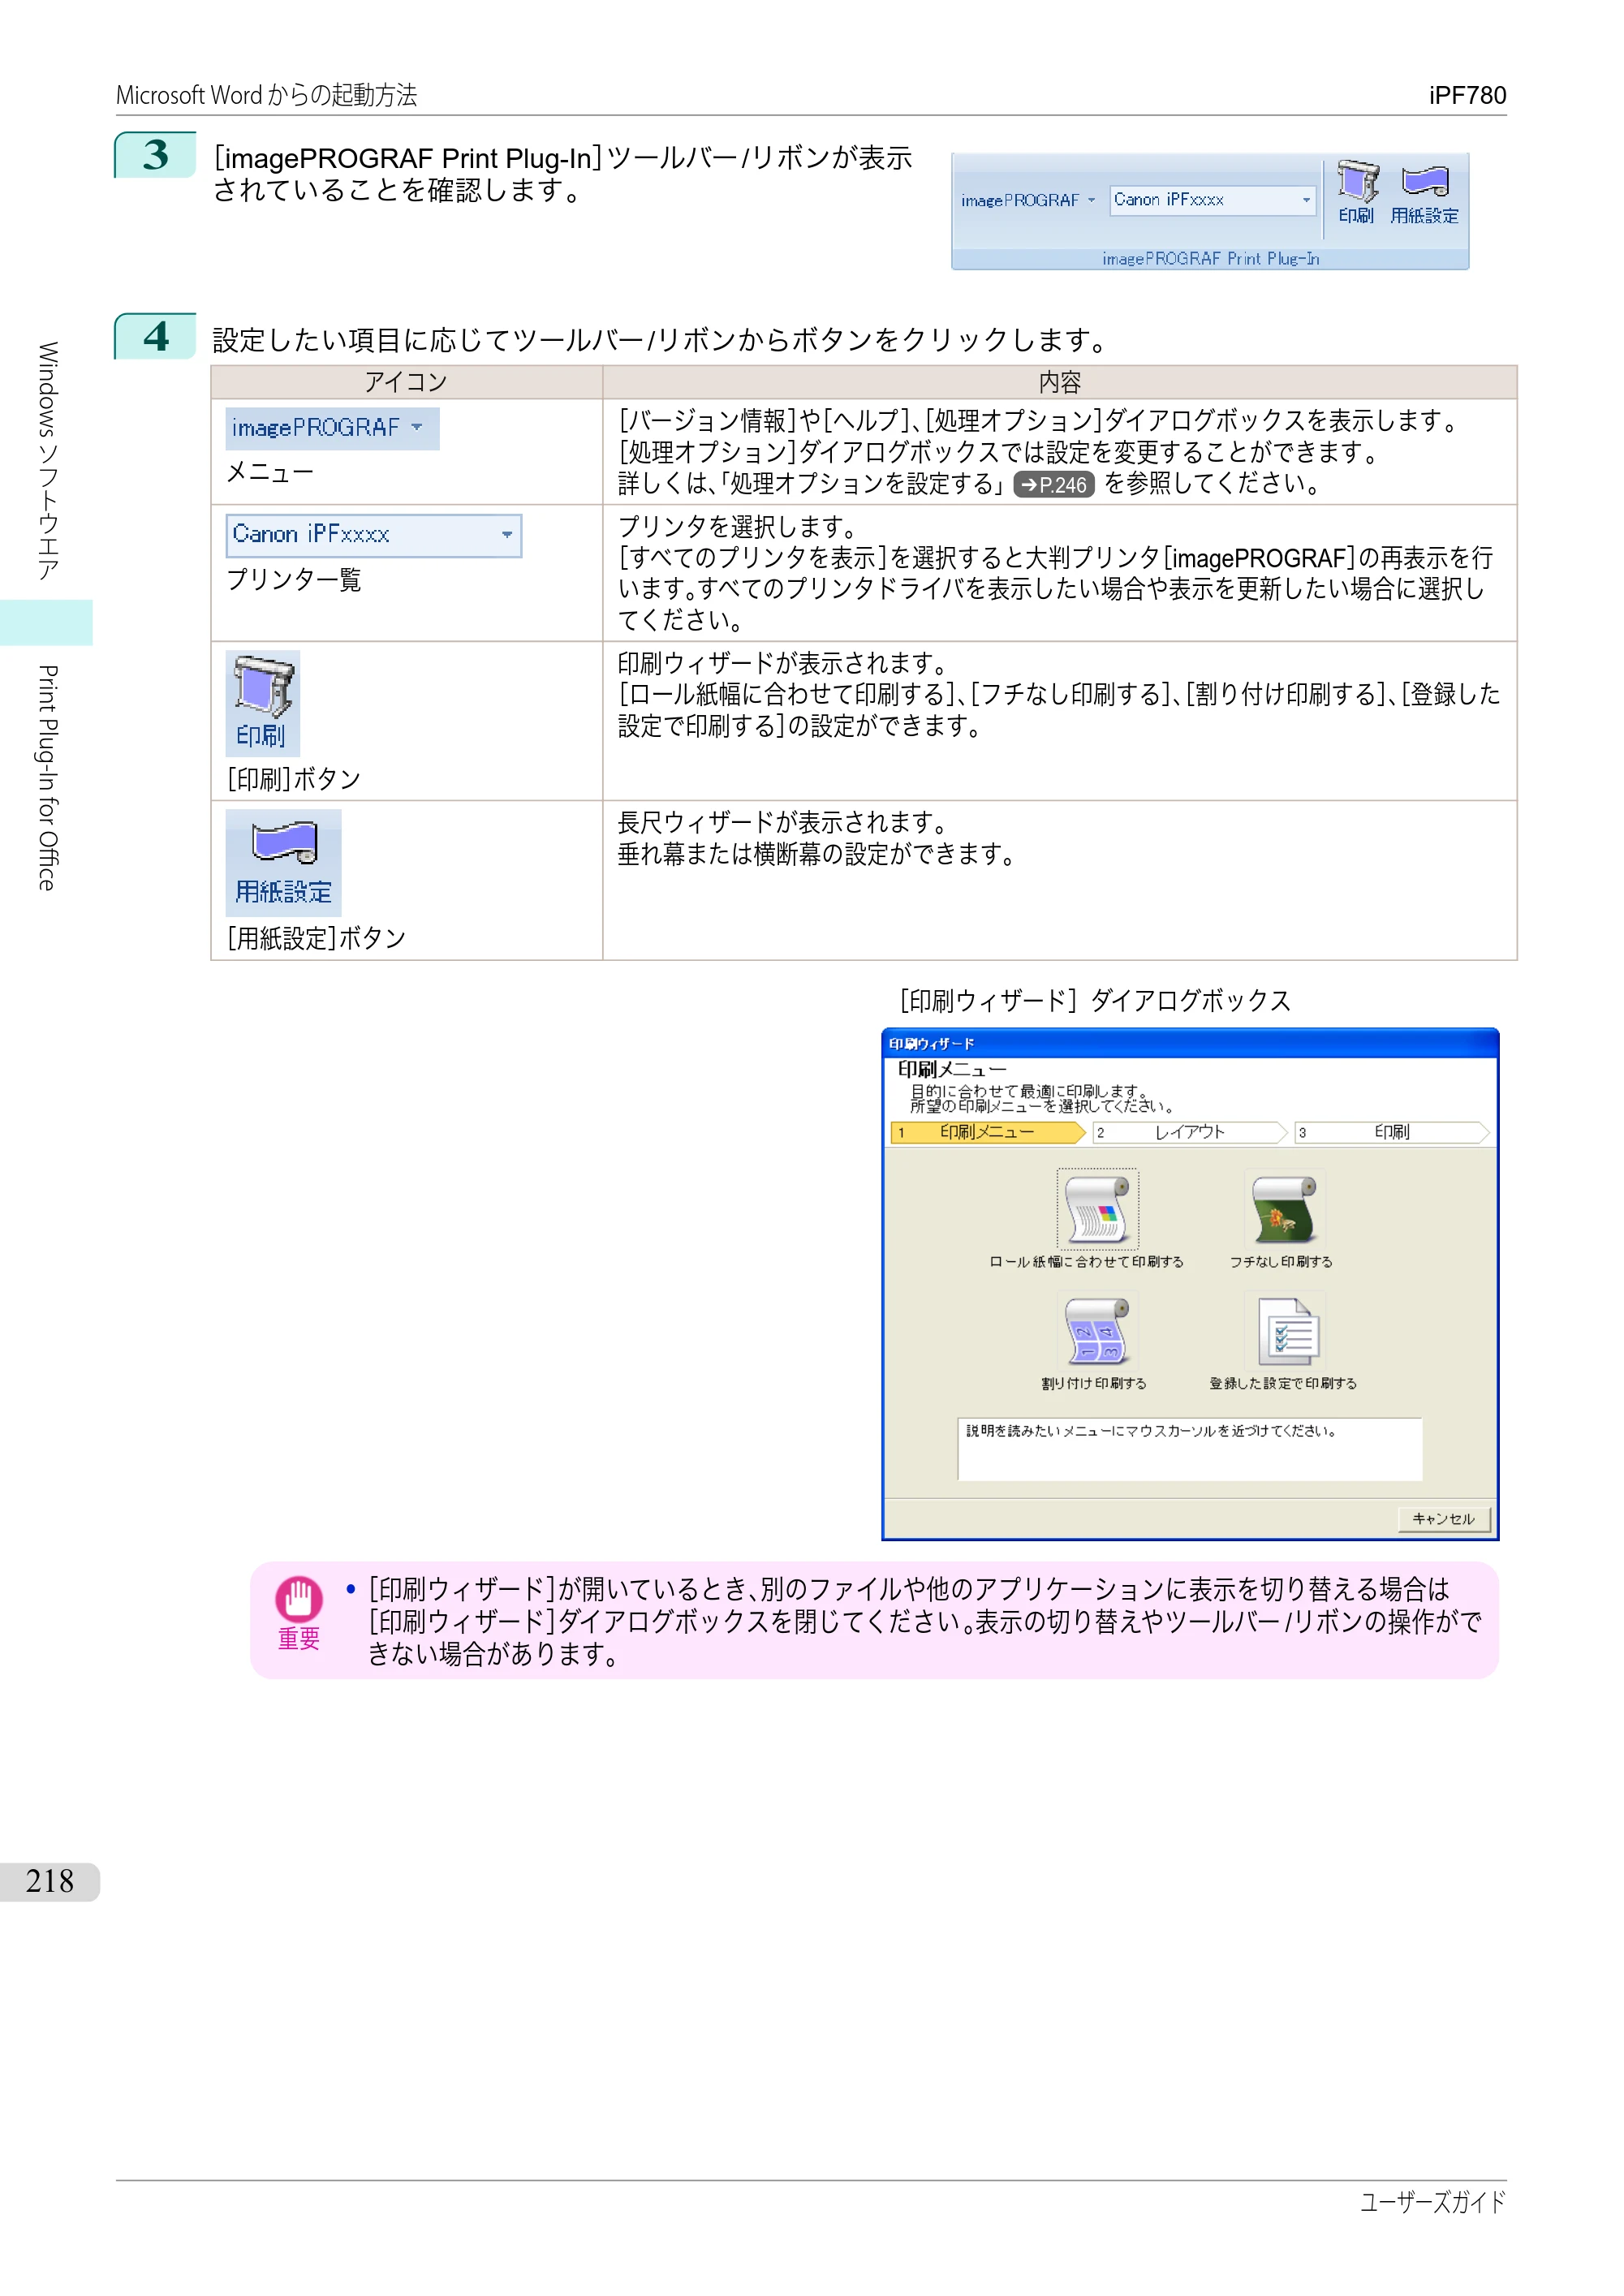1624x2296 pixels.
Task: Select step 1 印刷メニュー tab in wizard
Action: [987, 1132]
